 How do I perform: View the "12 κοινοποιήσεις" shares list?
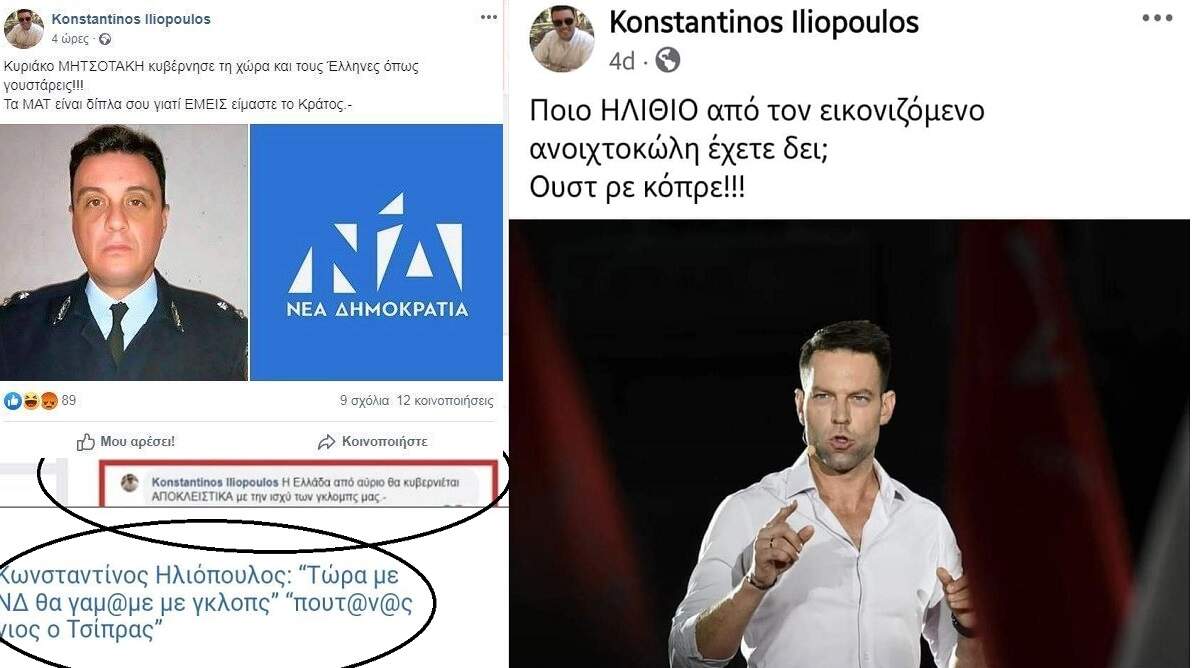[445, 401]
